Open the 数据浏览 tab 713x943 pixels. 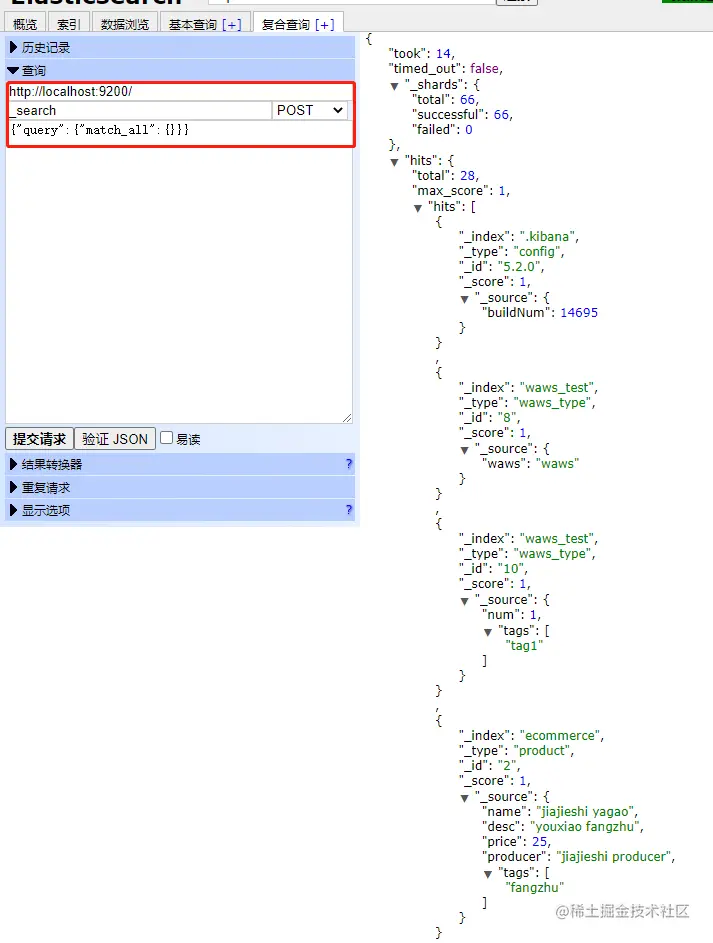click(125, 24)
